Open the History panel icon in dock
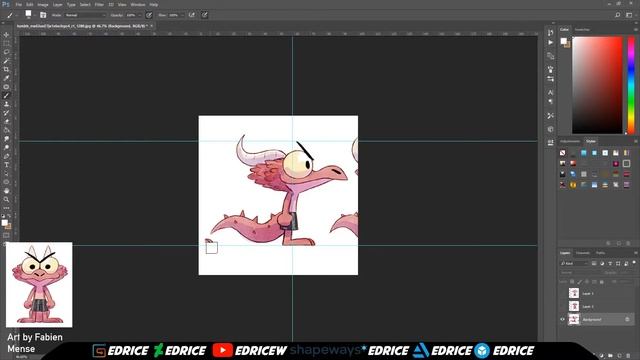Viewport: 640px width, 360px height. (551, 33)
